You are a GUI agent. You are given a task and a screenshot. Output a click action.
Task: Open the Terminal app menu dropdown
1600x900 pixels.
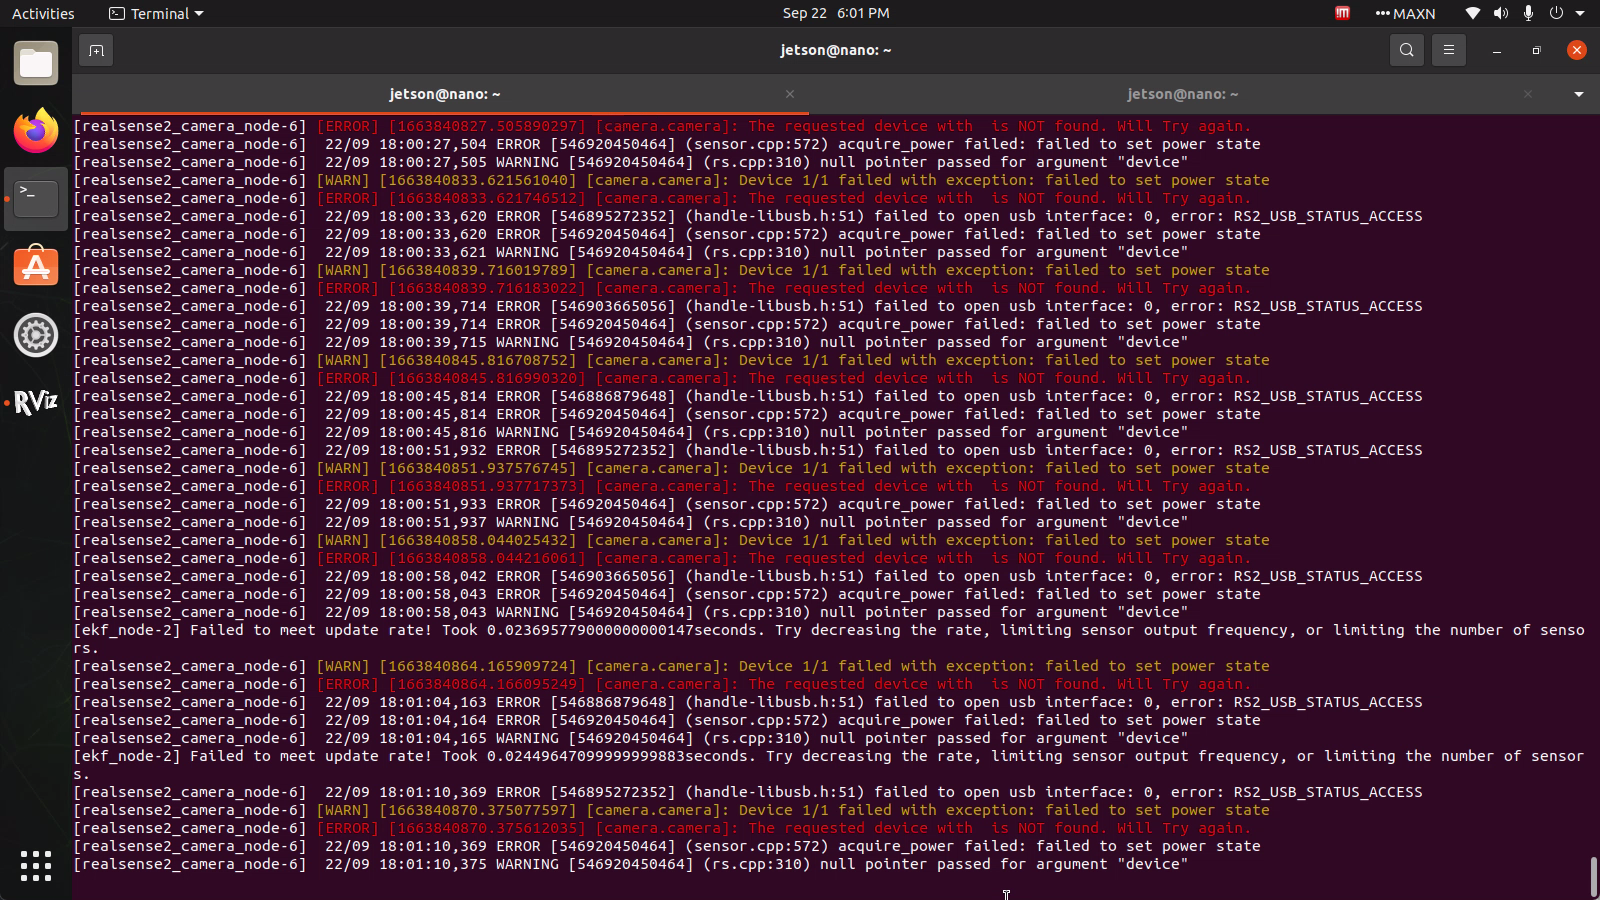point(156,14)
